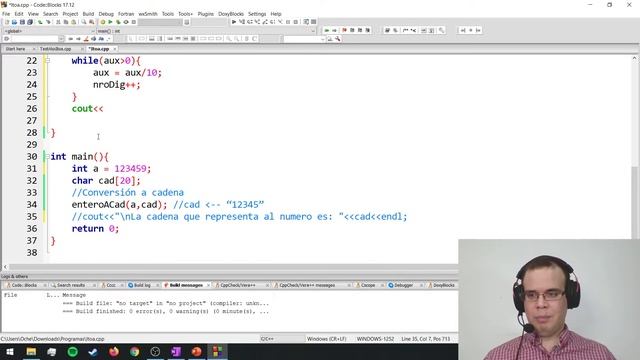Open the Edit menu

point(19,13)
